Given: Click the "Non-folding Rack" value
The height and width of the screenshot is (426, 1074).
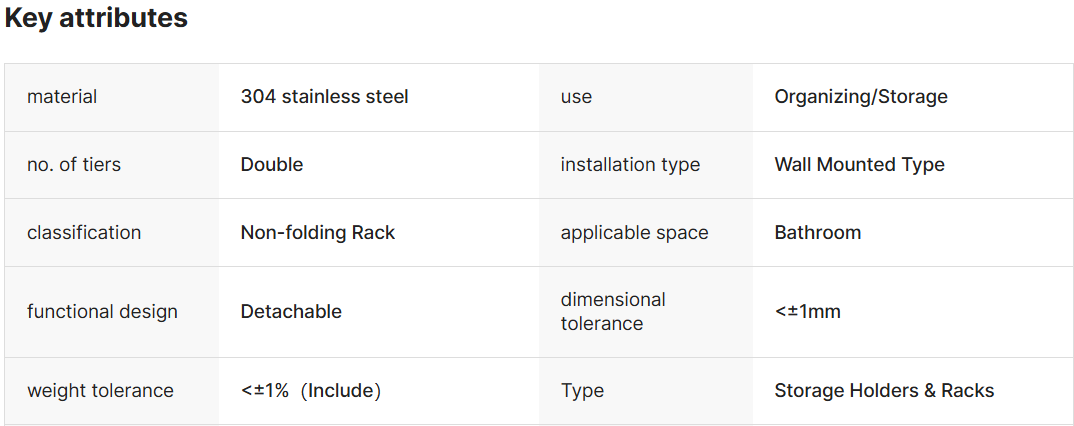Looking at the screenshot, I should tap(318, 233).
